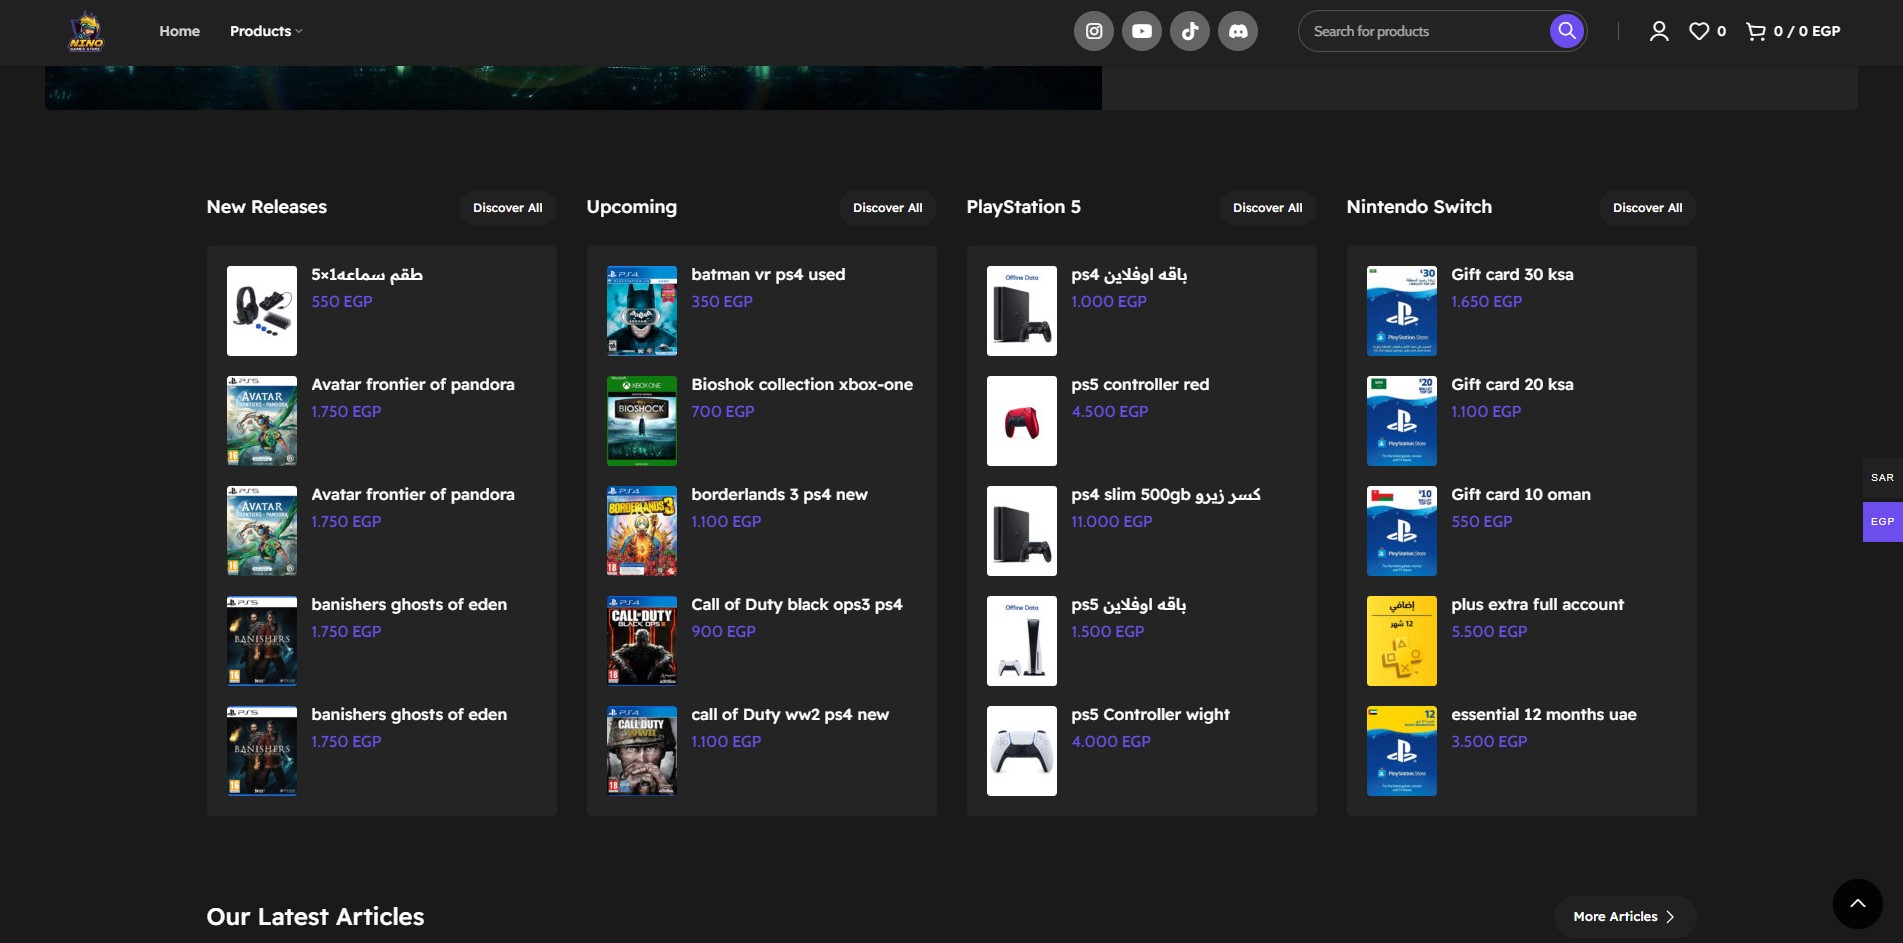Open Call of Duty black ops3 cover
Image resolution: width=1903 pixels, height=943 pixels.
(642, 641)
